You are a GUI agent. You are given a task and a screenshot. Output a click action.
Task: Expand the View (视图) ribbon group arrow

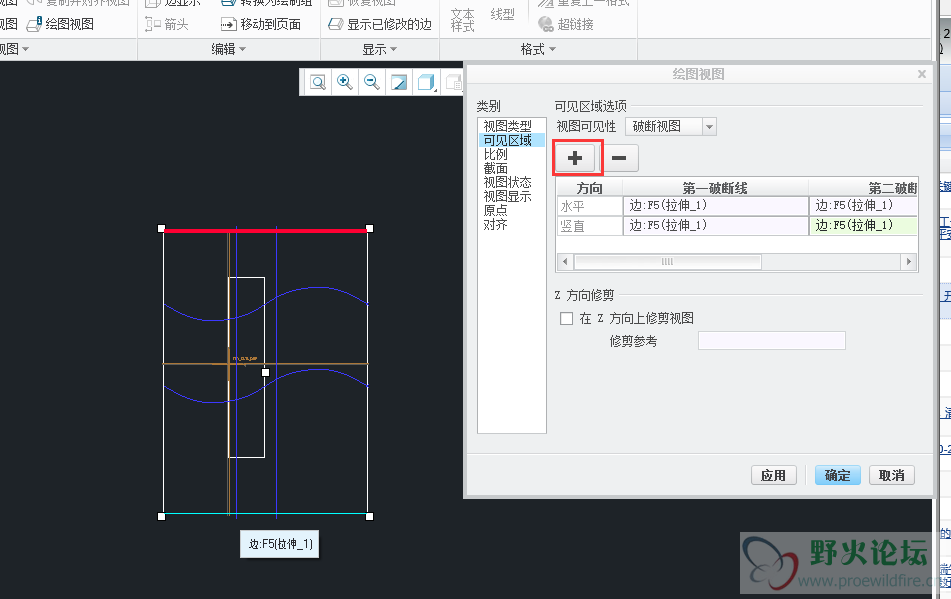pyautogui.click(x=25, y=49)
